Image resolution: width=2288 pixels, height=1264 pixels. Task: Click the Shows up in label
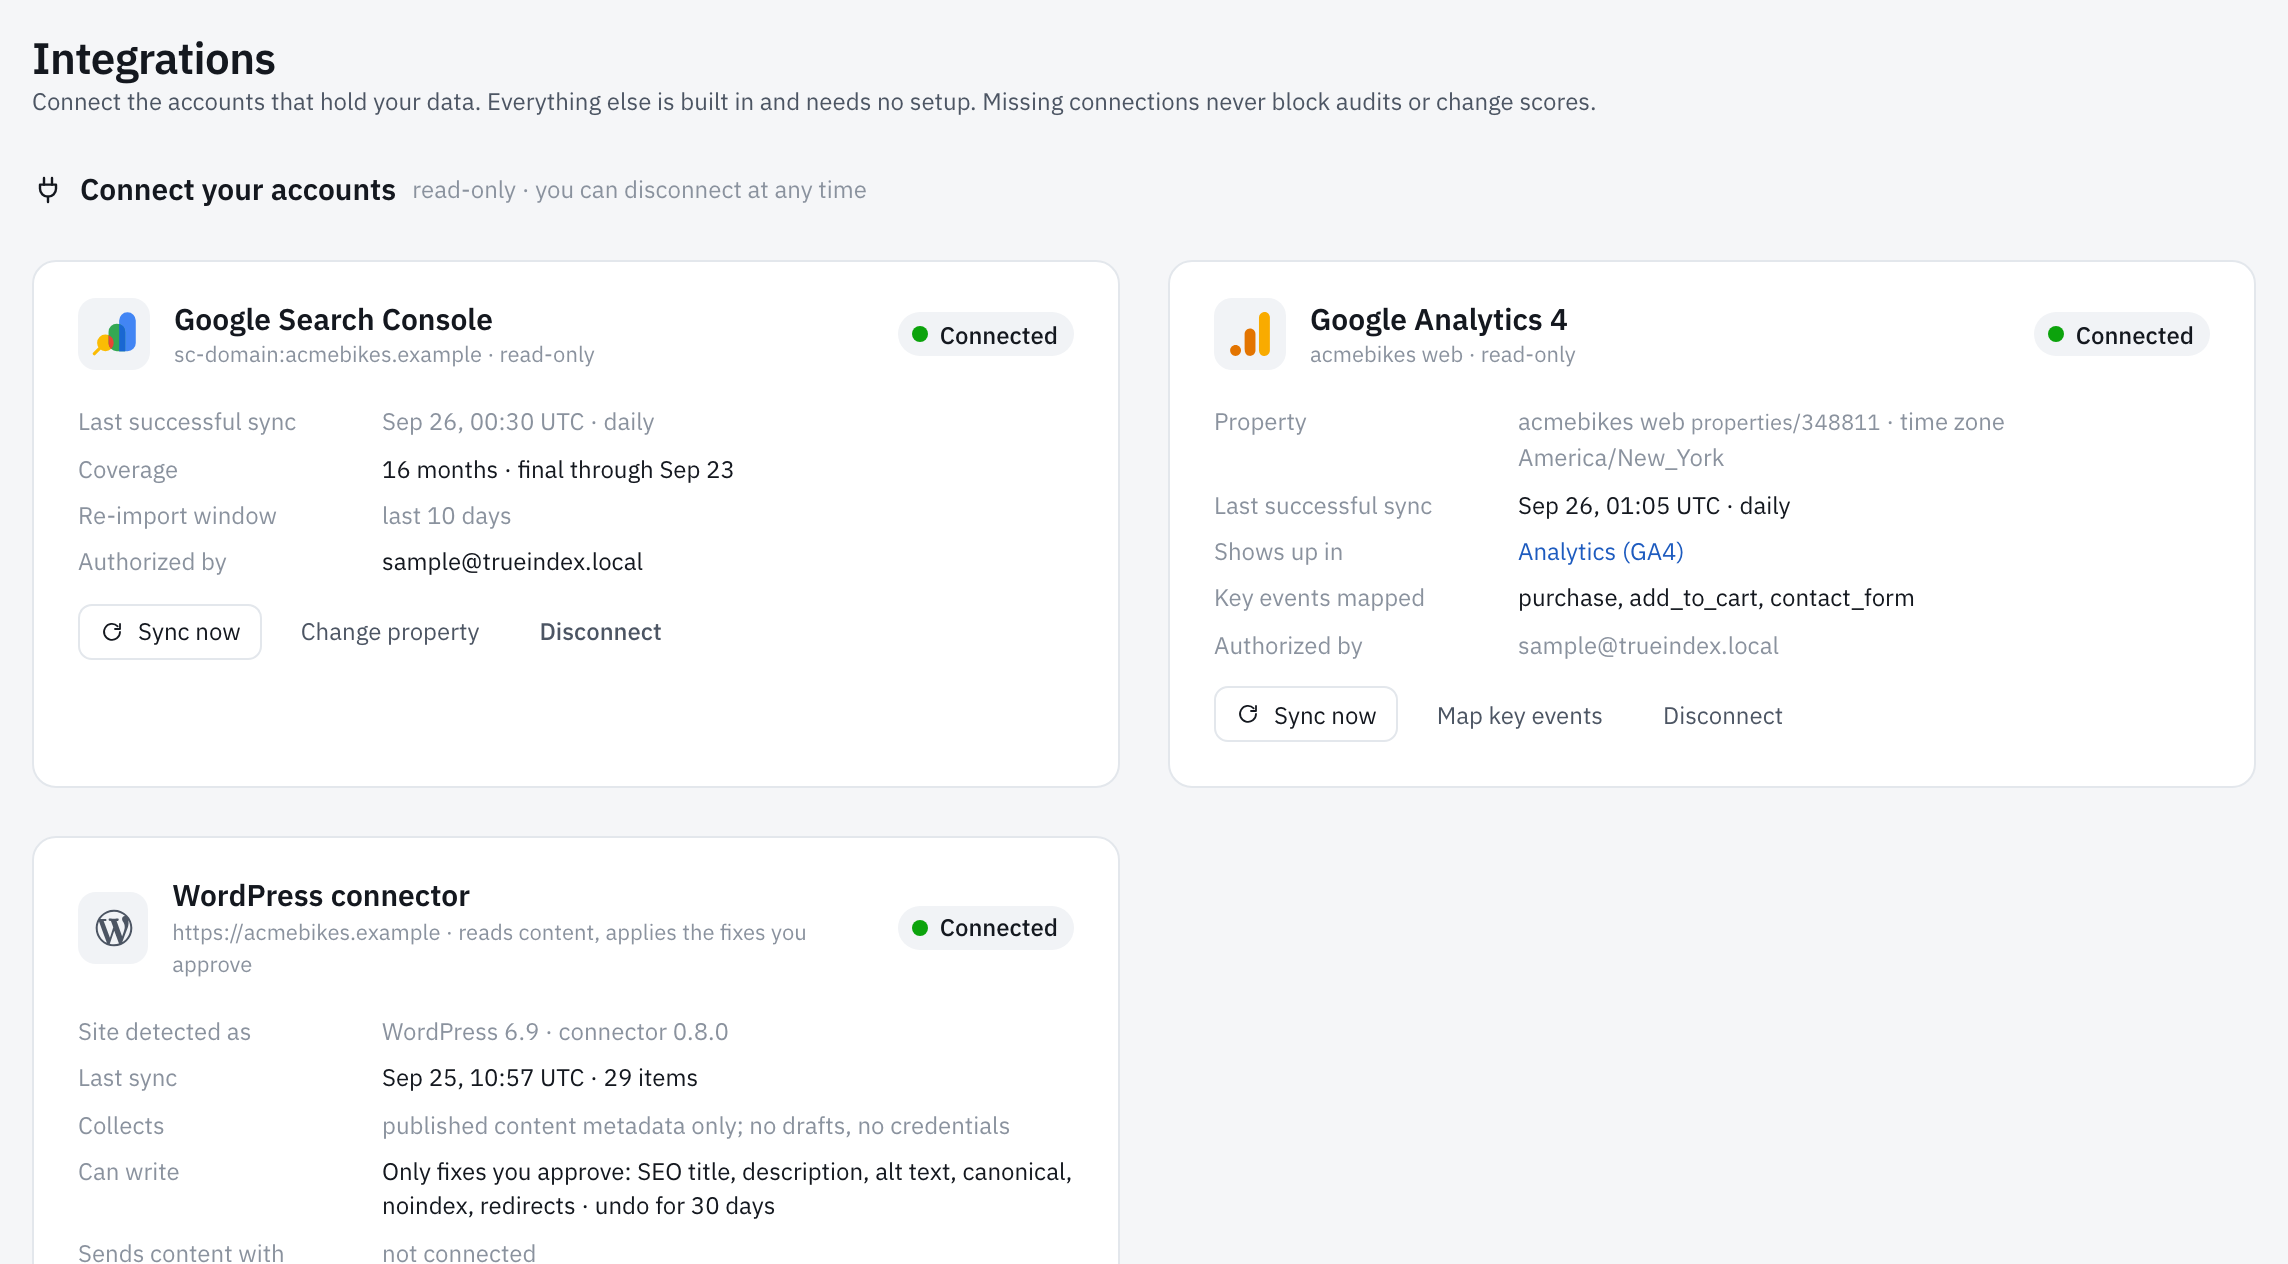point(1278,552)
